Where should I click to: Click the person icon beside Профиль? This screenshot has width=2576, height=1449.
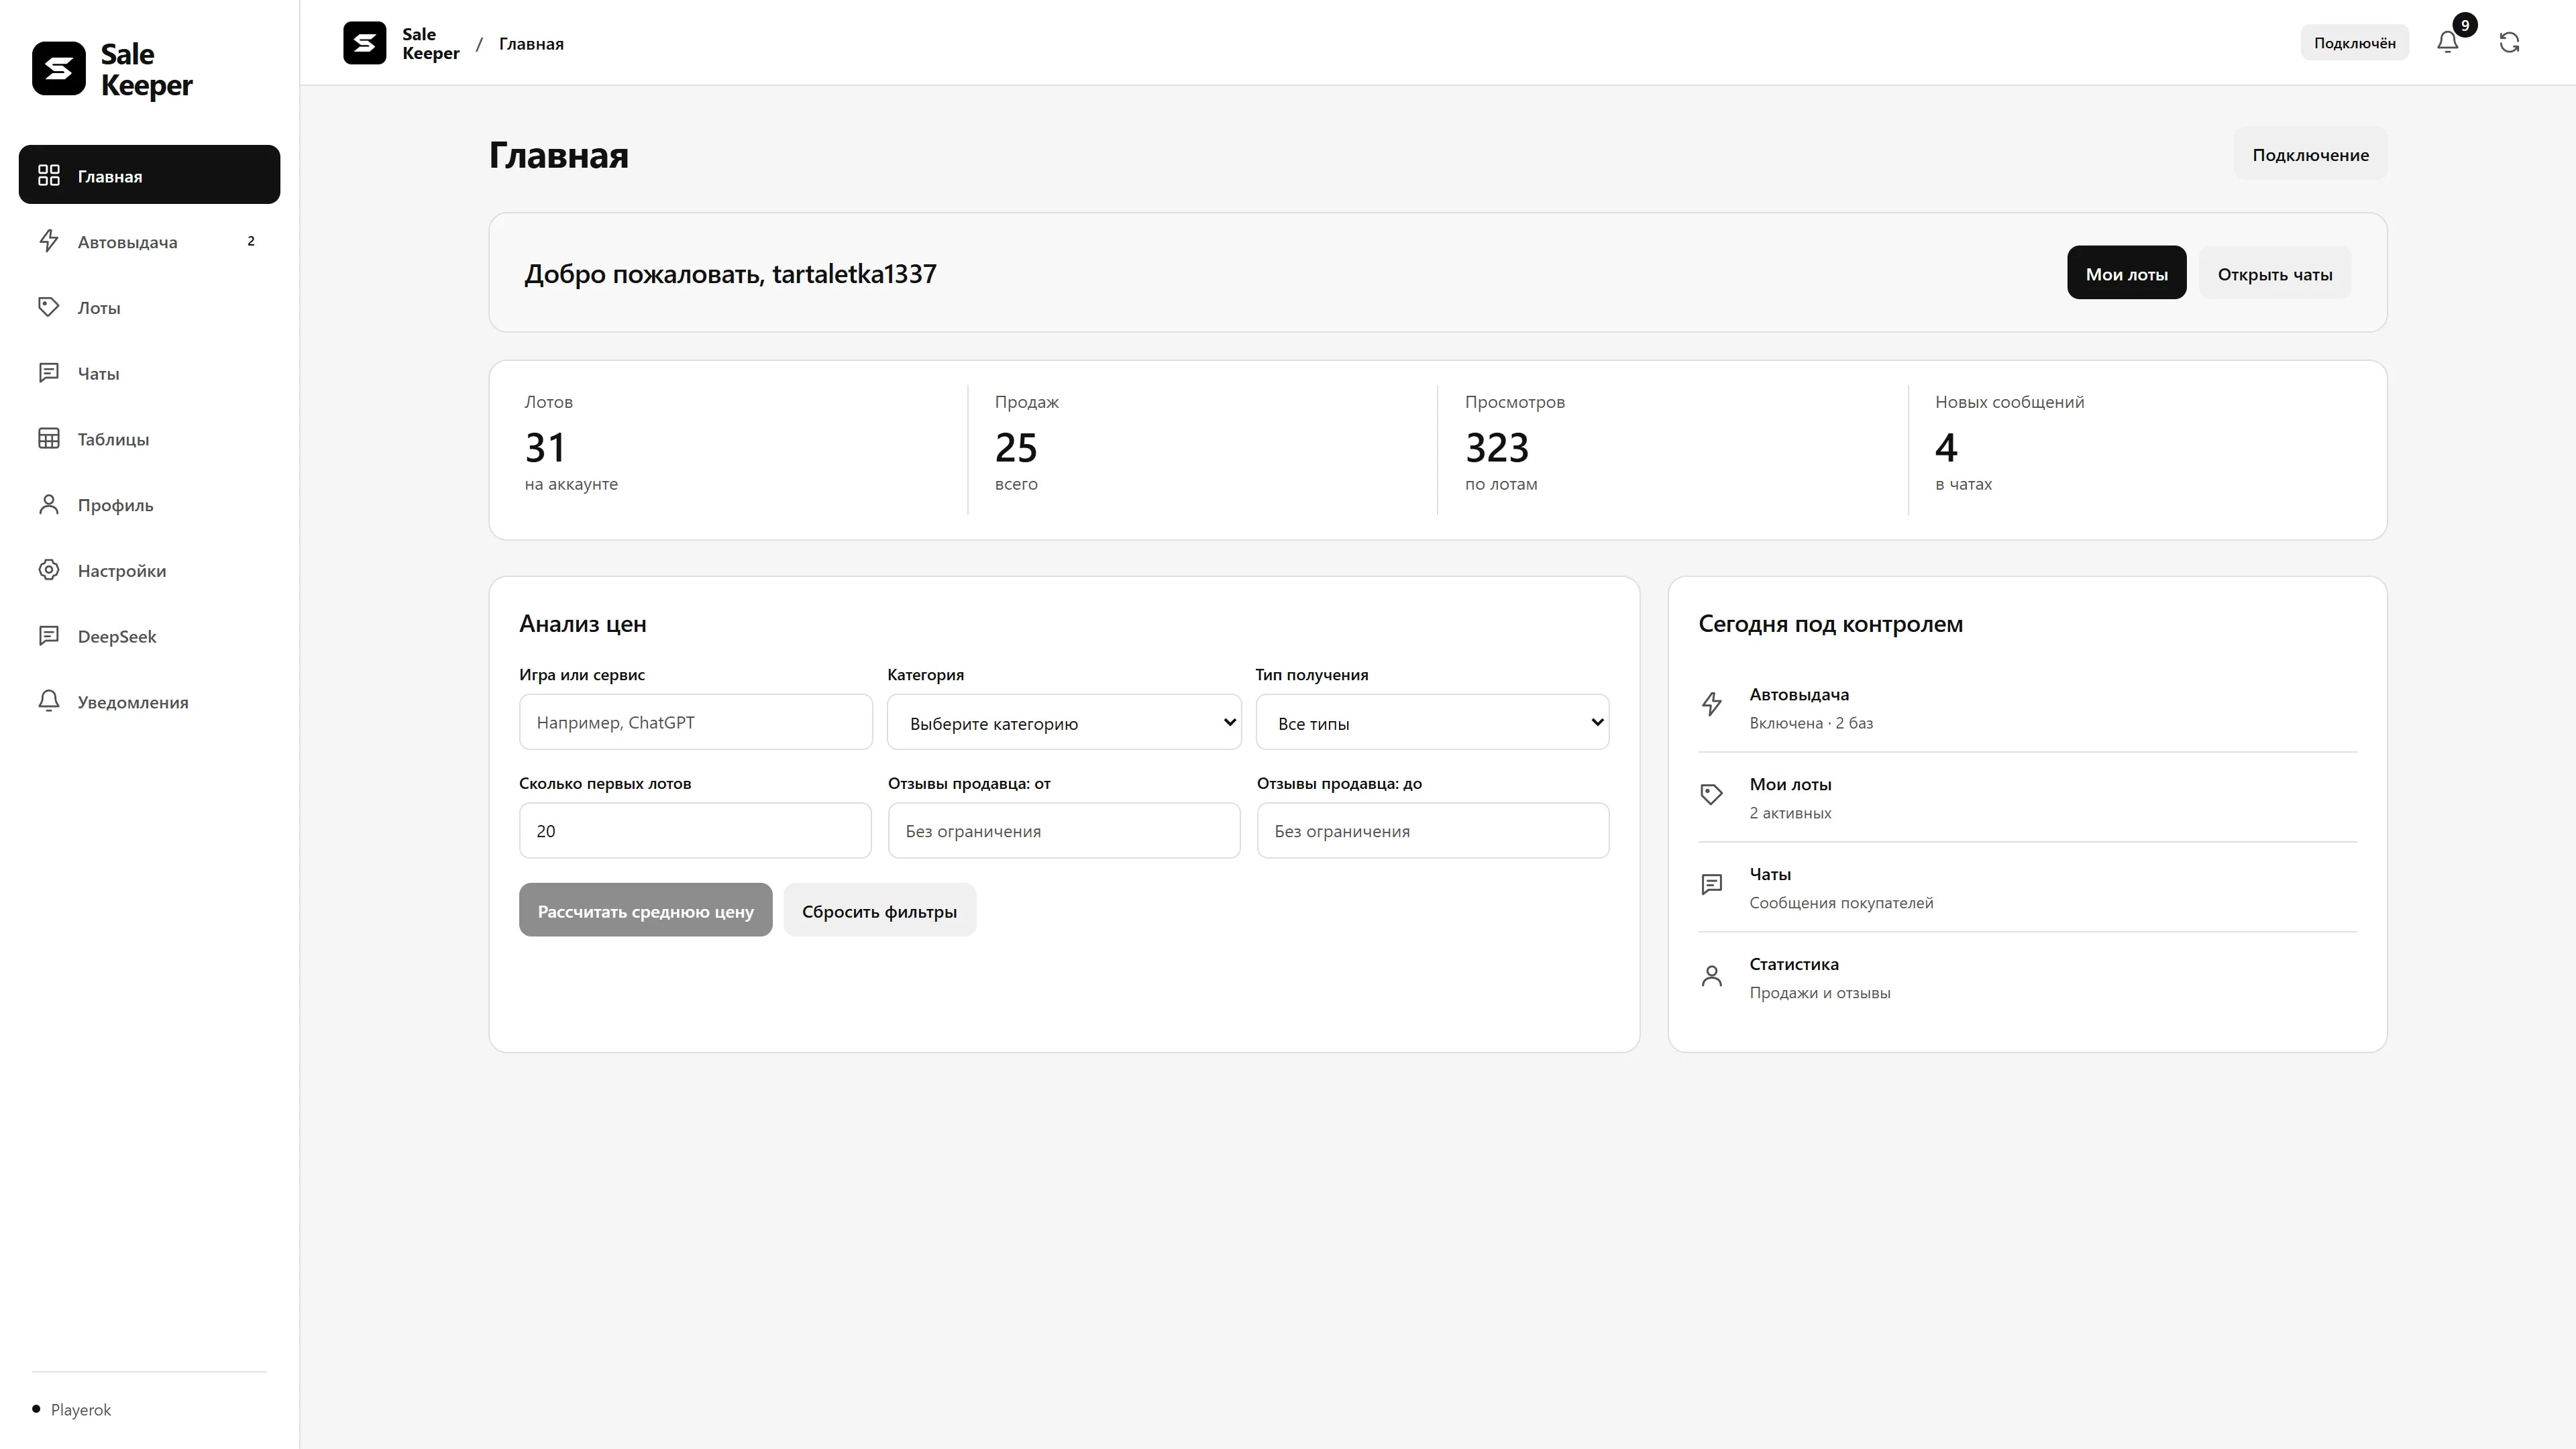coord(49,504)
